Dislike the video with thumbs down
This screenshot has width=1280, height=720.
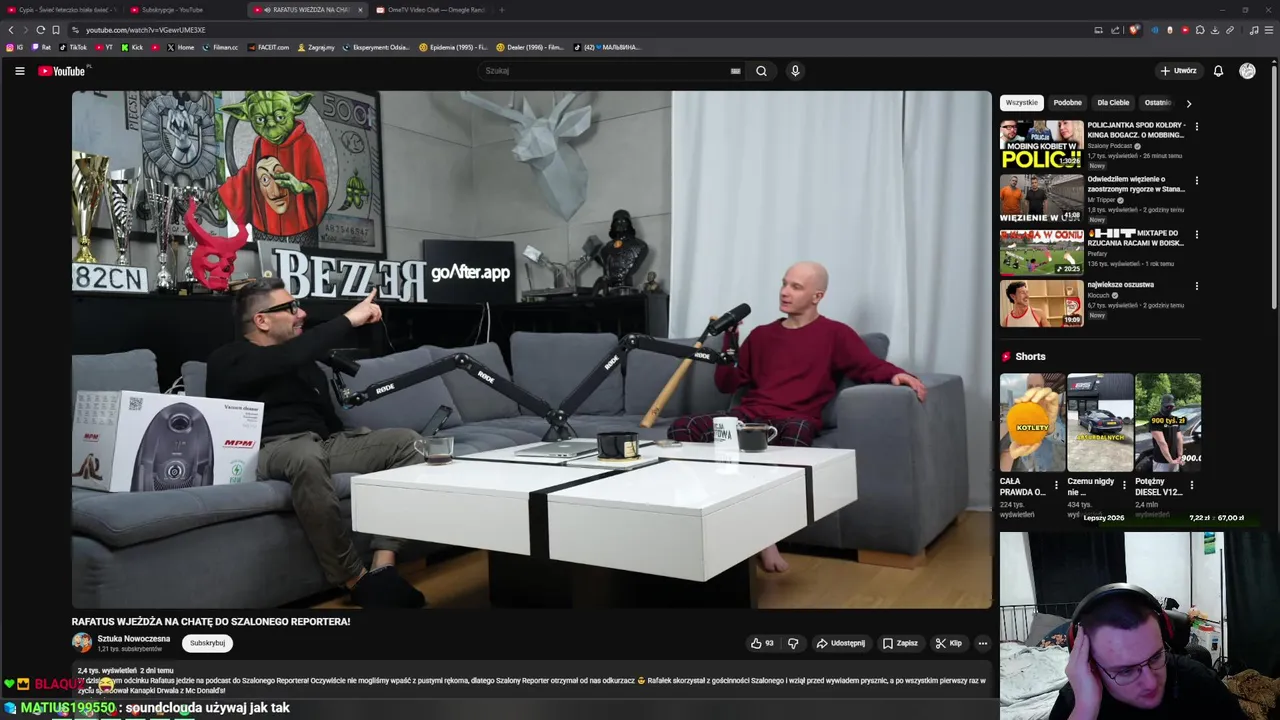click(793, 643)
